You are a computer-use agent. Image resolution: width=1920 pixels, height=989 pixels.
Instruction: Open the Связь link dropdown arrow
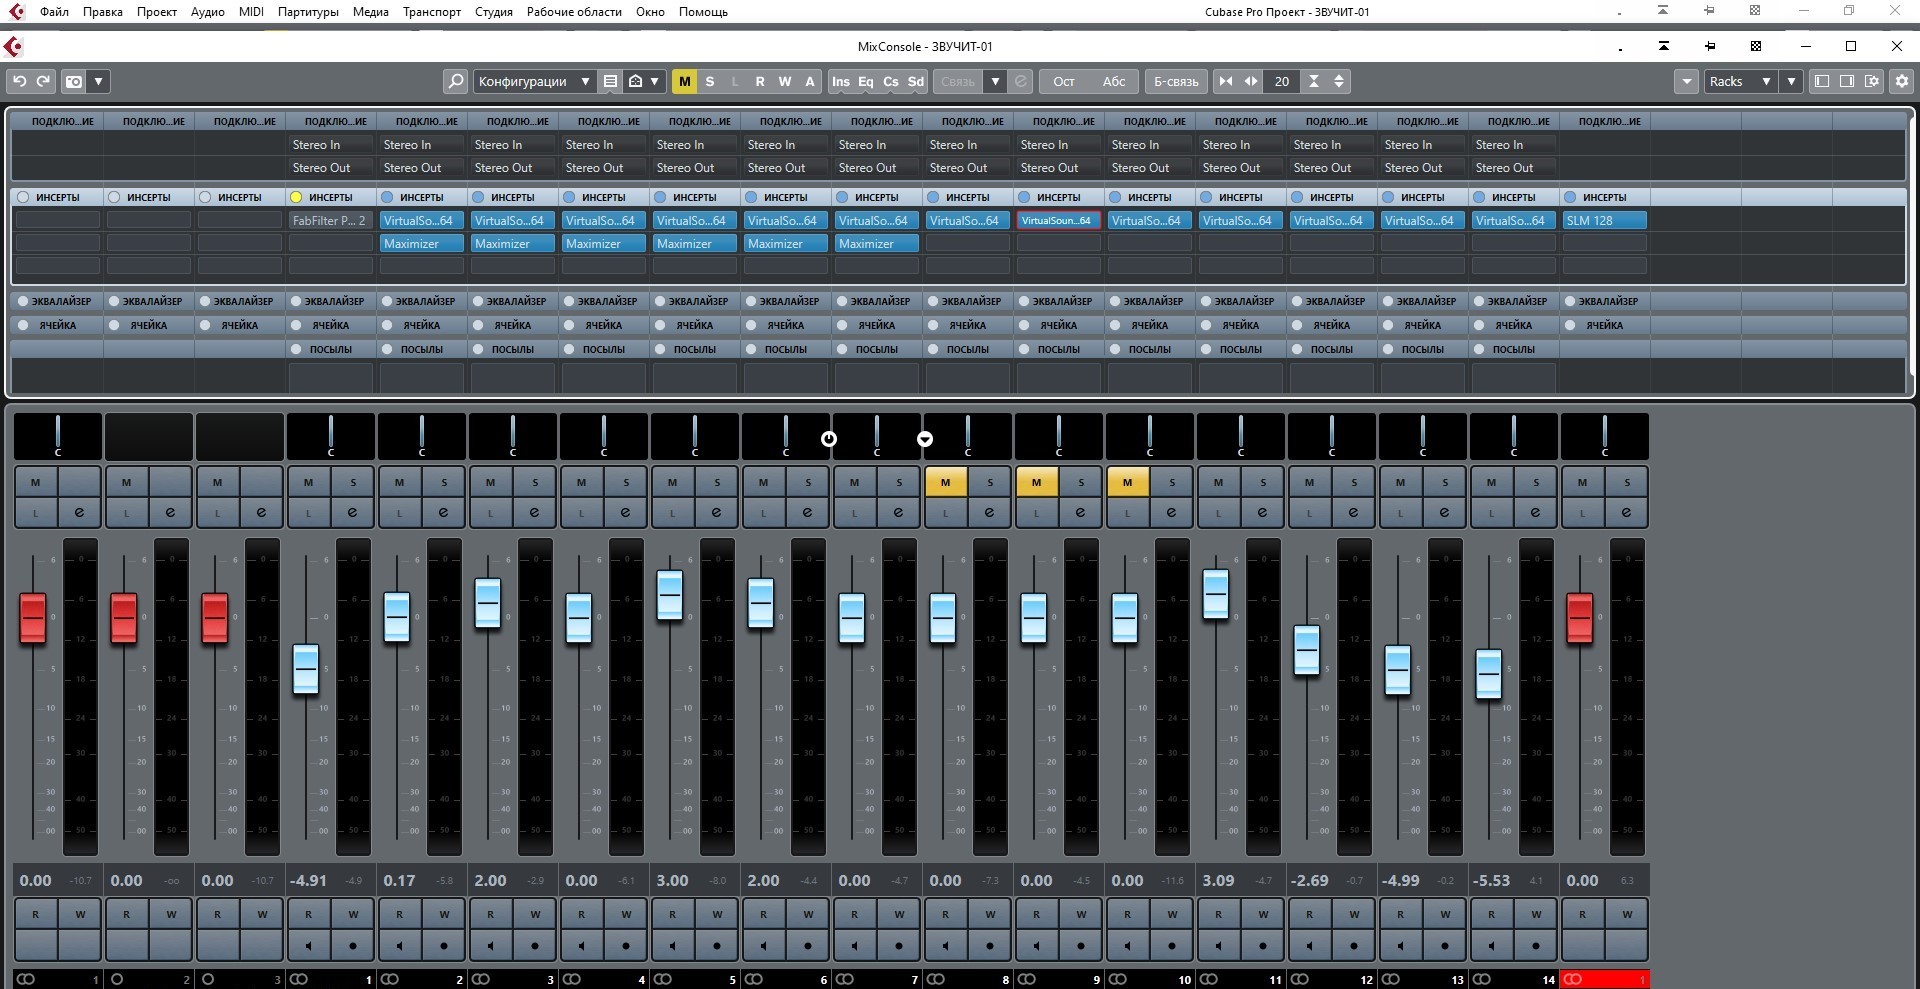[x=995, y=81]
